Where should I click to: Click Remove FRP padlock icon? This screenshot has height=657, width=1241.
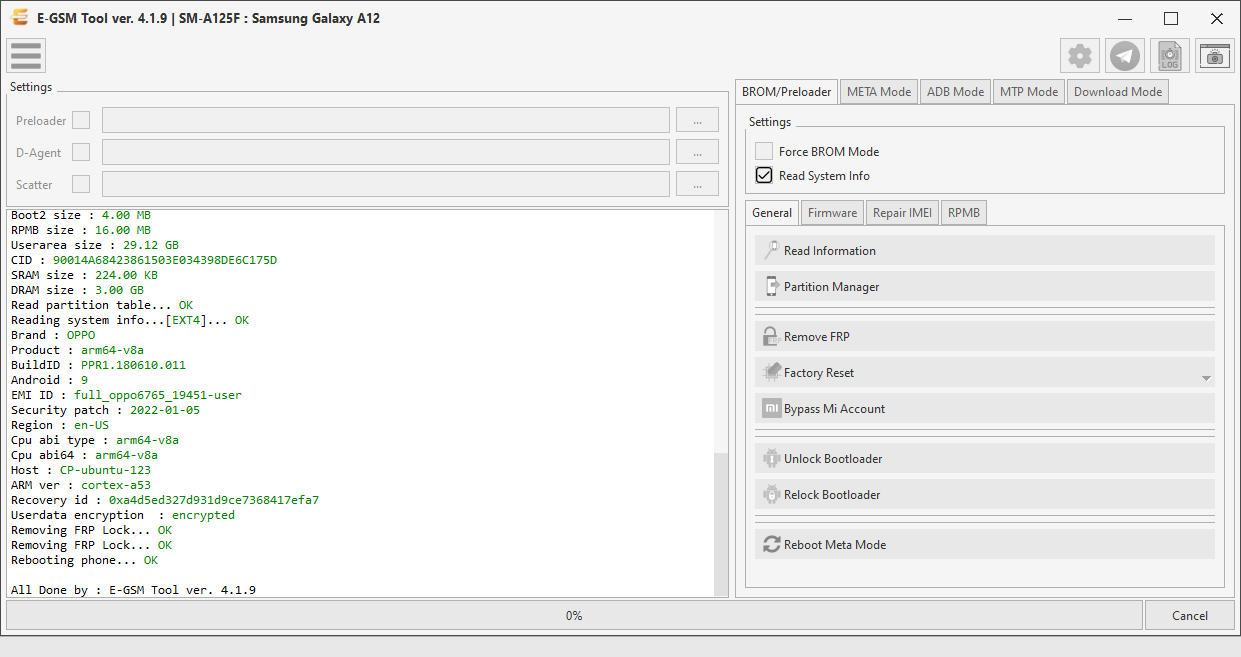[771, 336]
